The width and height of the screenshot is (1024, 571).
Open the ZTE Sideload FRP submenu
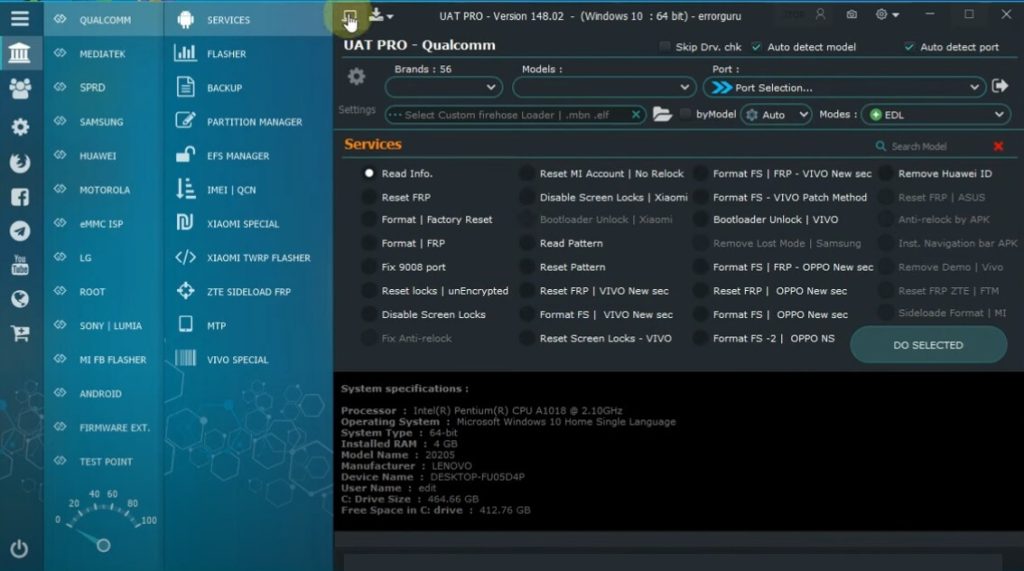click(x=248, y=291)
